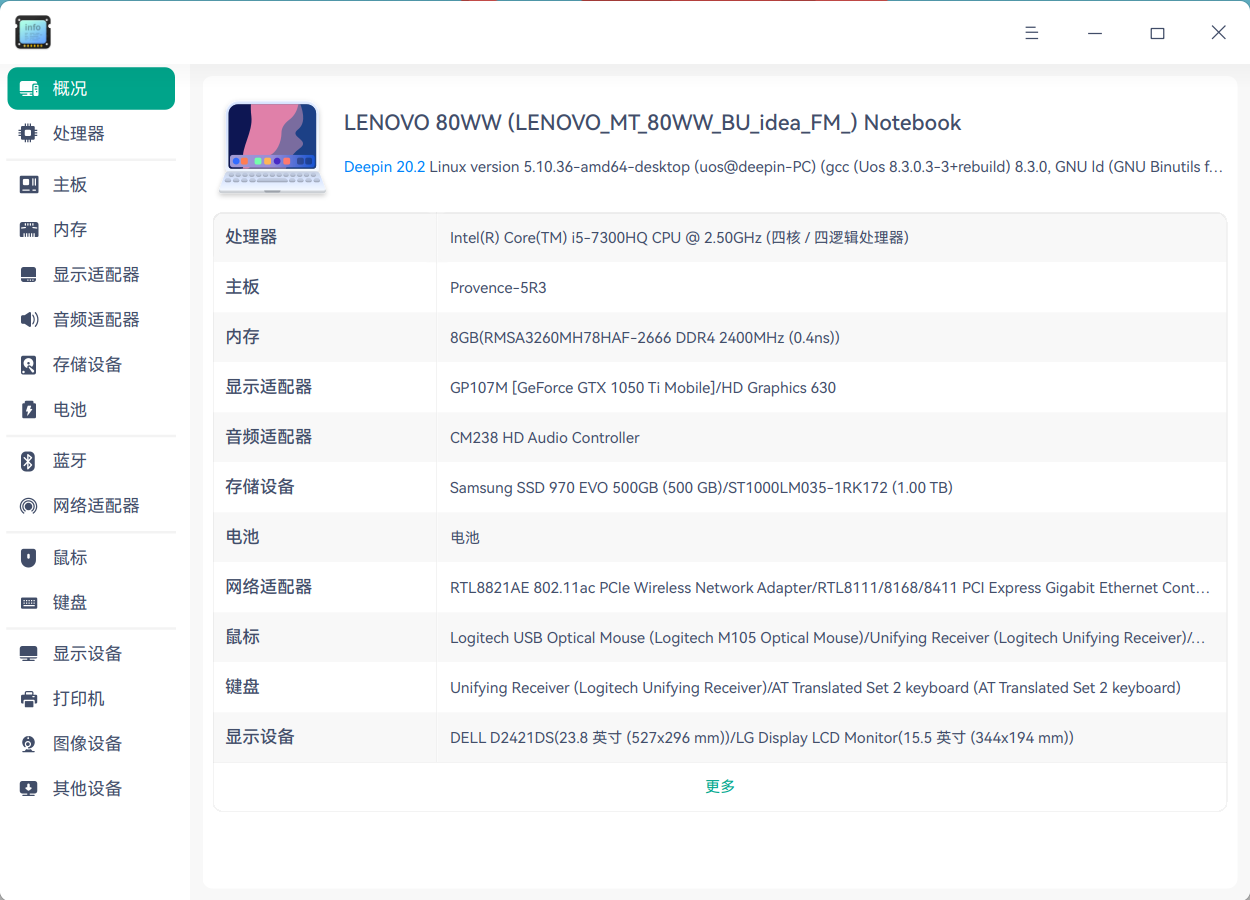Image resolution: width=1250 pixels, height=900 pixels.
Task: Click the Samsung SSD 970 EVO storage value
Action: (701, 488)
